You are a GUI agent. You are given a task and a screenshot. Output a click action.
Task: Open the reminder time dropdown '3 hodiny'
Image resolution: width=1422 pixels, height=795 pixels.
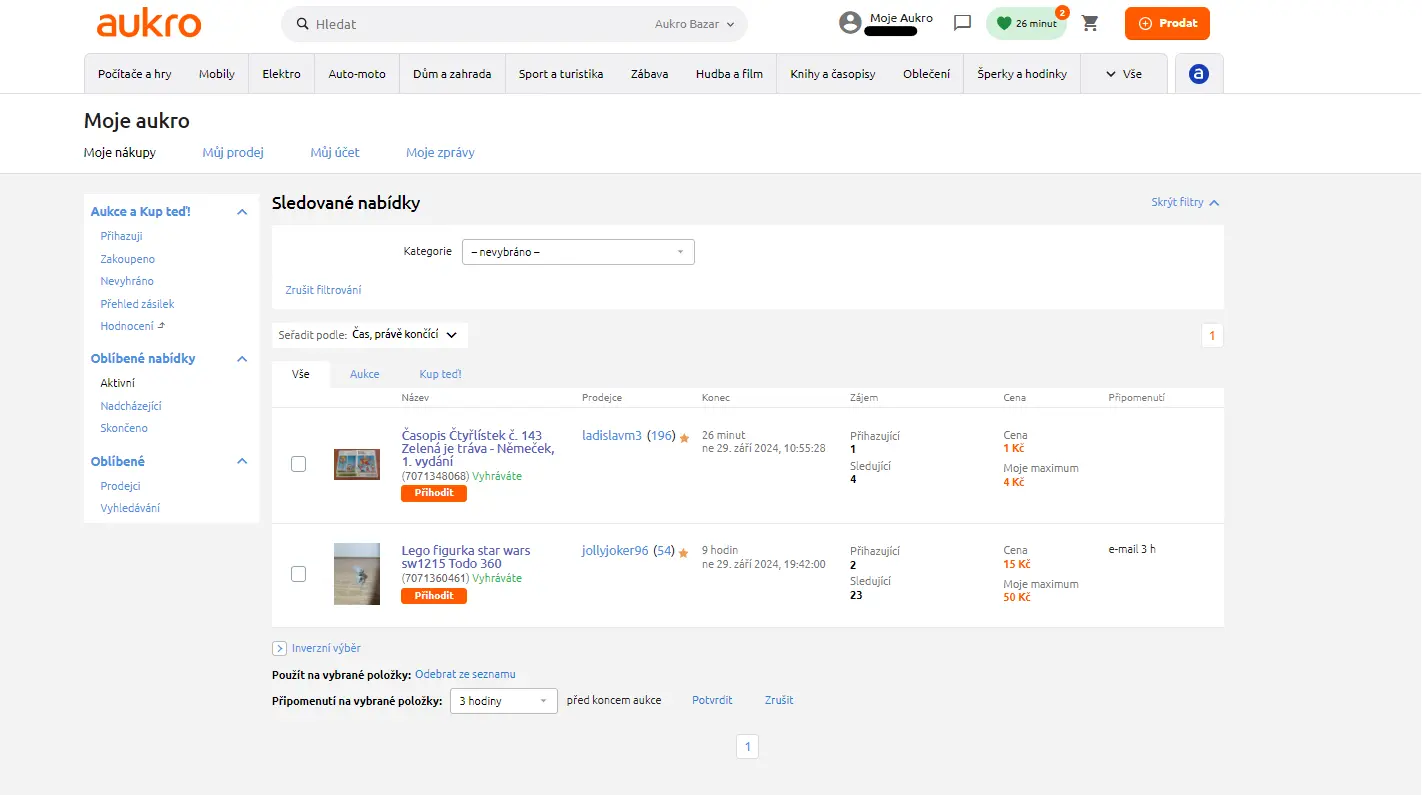pos(504,701)
